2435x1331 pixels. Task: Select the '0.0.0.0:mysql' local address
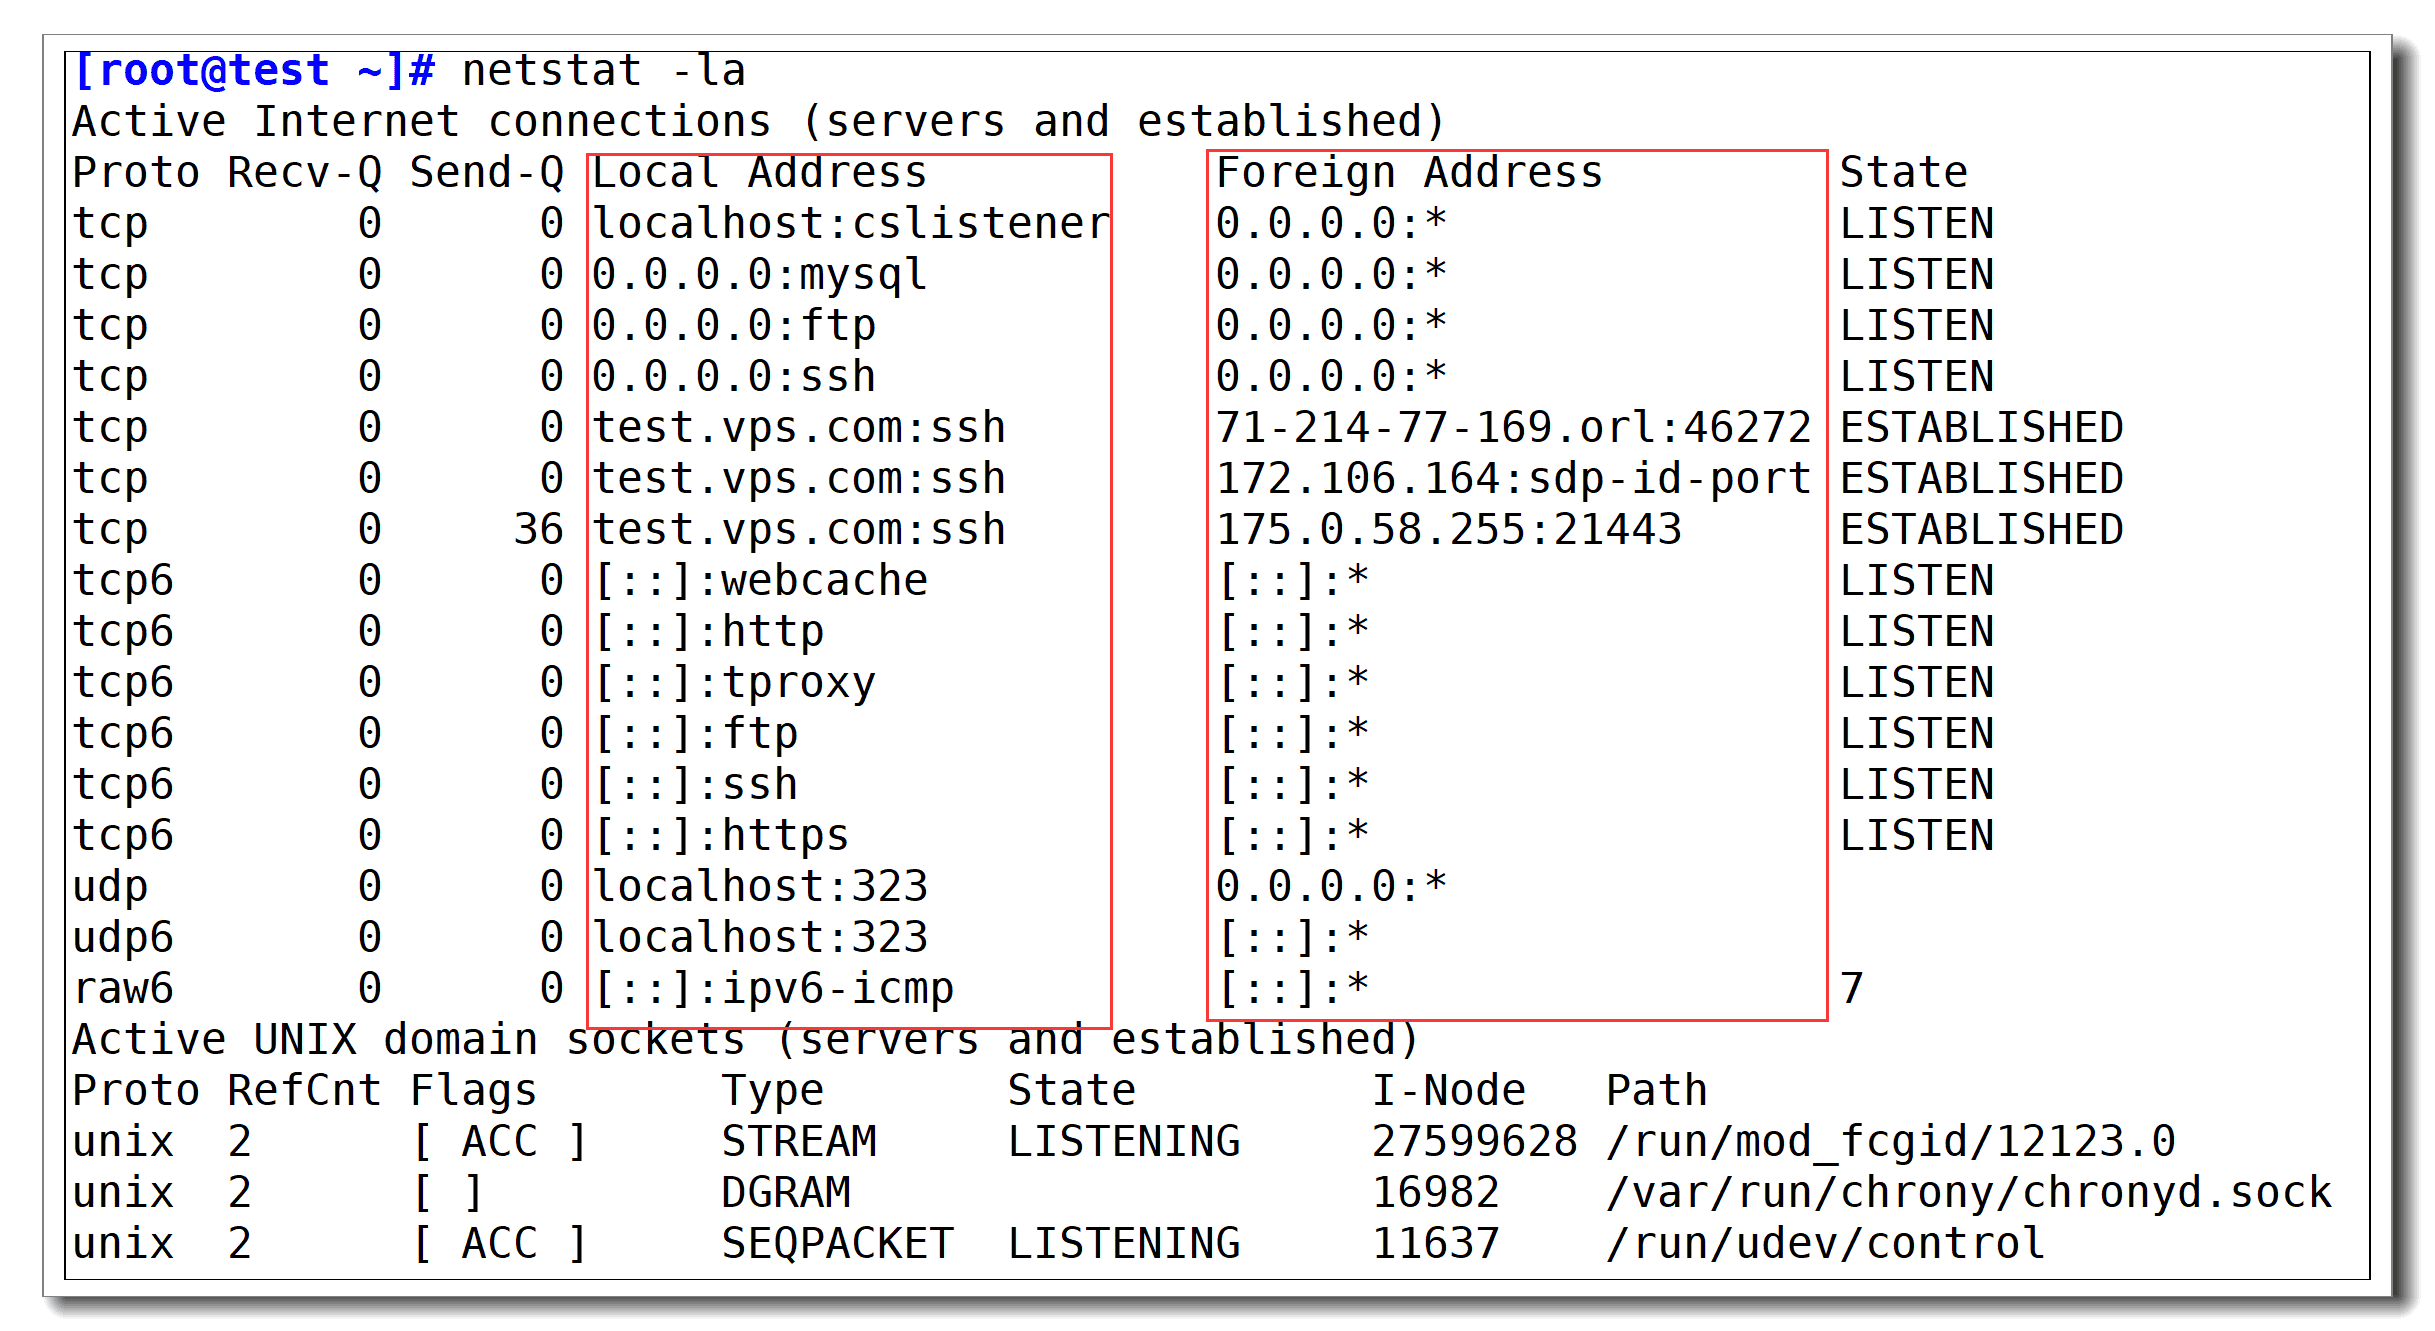point(759,275)
